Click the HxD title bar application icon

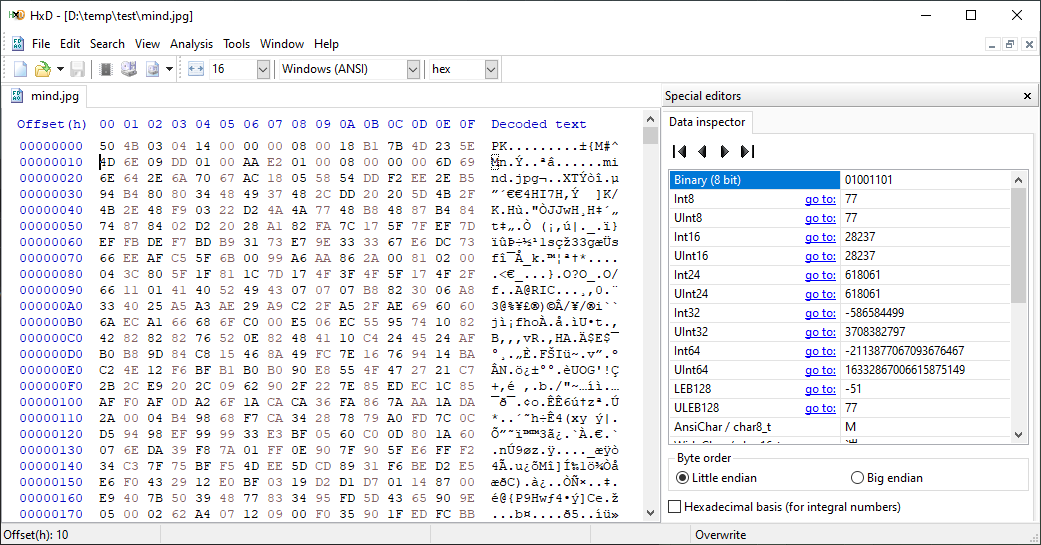17,15
